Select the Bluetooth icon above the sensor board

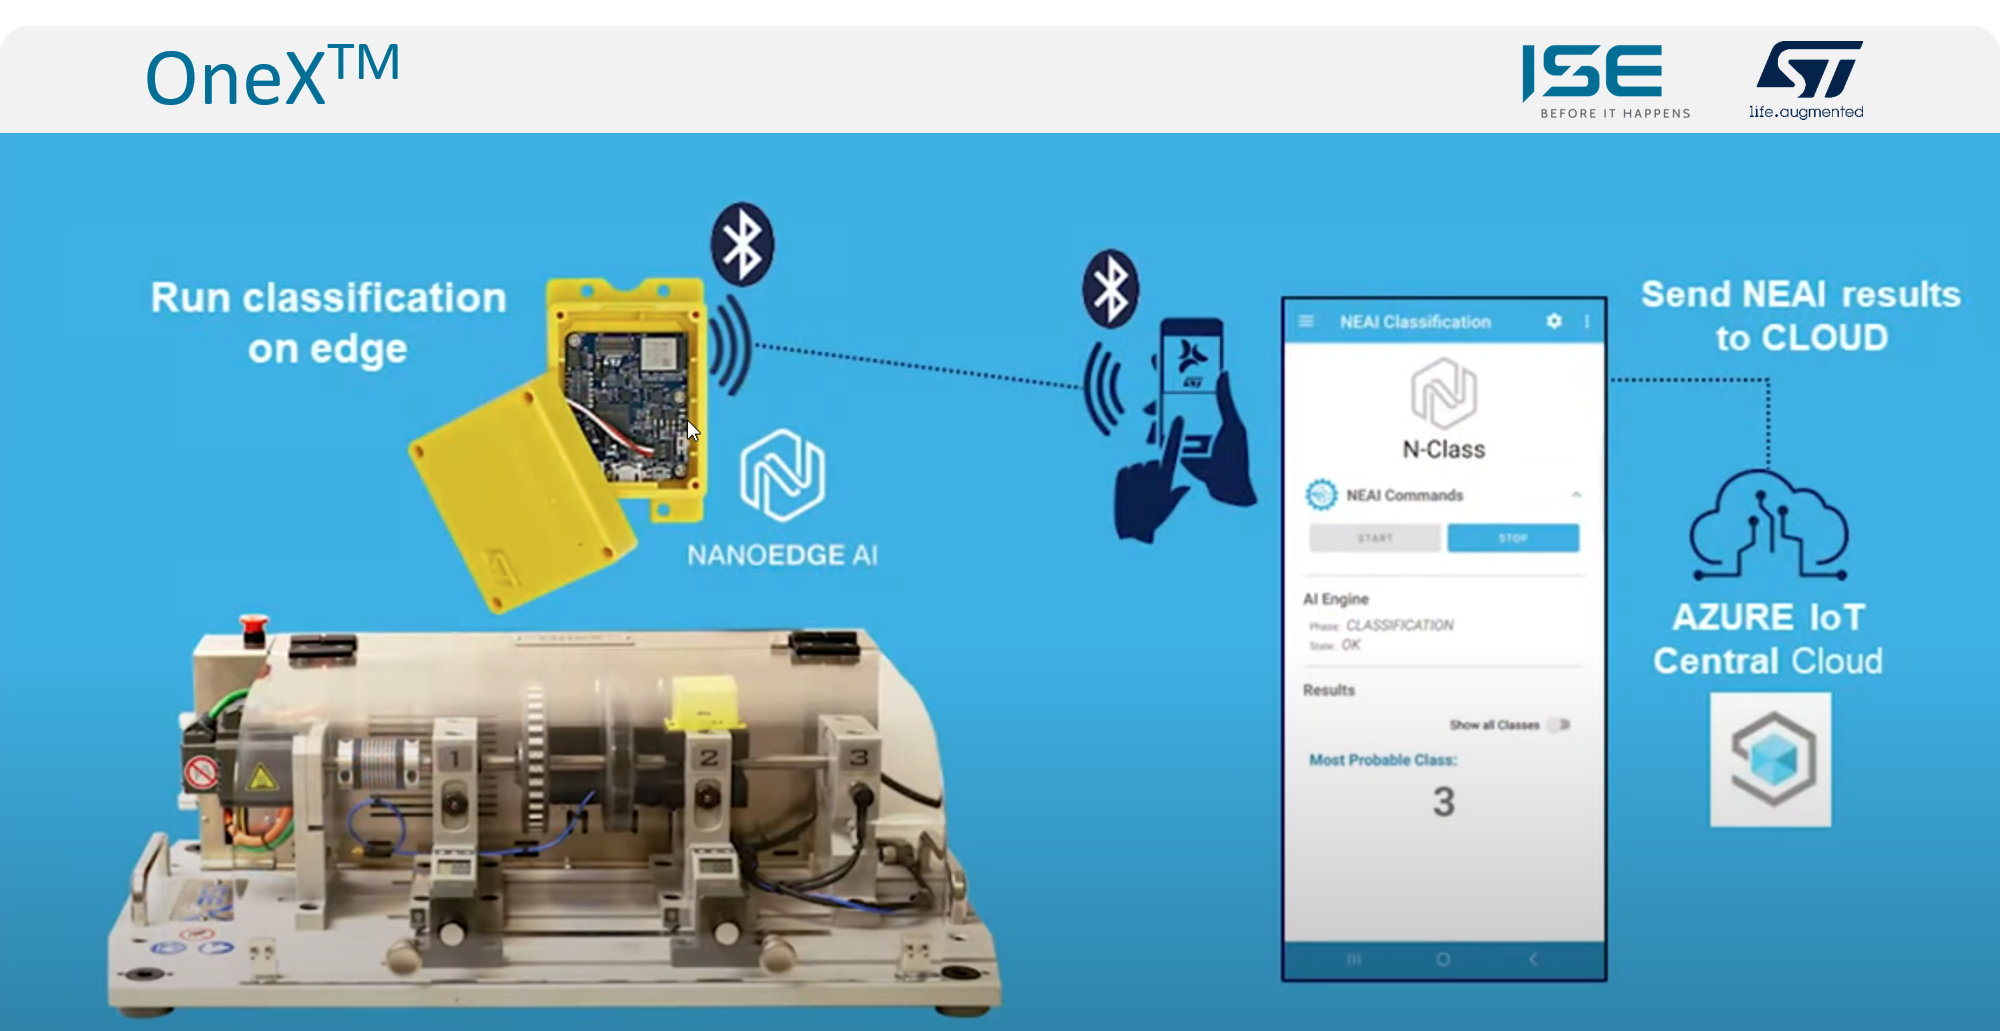tap(741, 245)
